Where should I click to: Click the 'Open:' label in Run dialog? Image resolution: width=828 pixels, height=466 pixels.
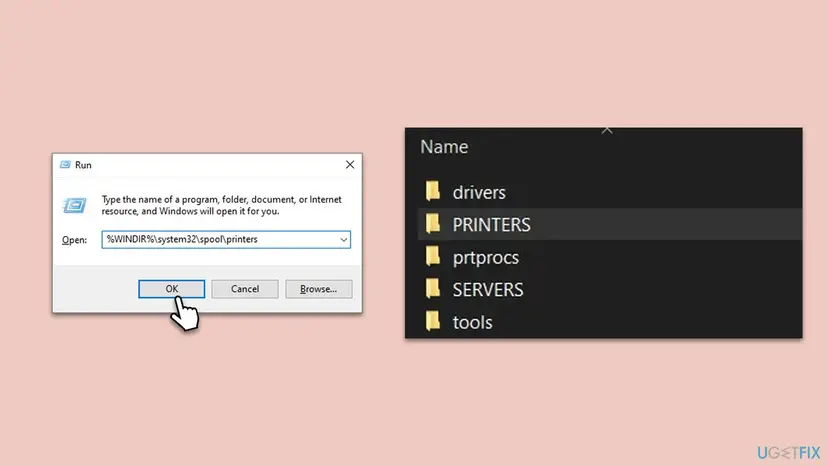click(x=74, y=240)
